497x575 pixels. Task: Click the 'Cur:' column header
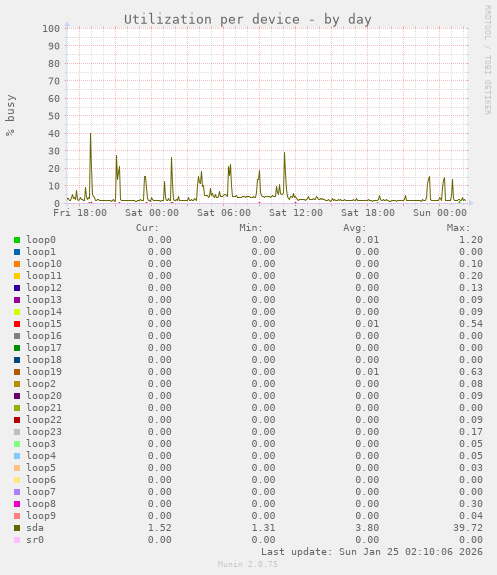147,228
